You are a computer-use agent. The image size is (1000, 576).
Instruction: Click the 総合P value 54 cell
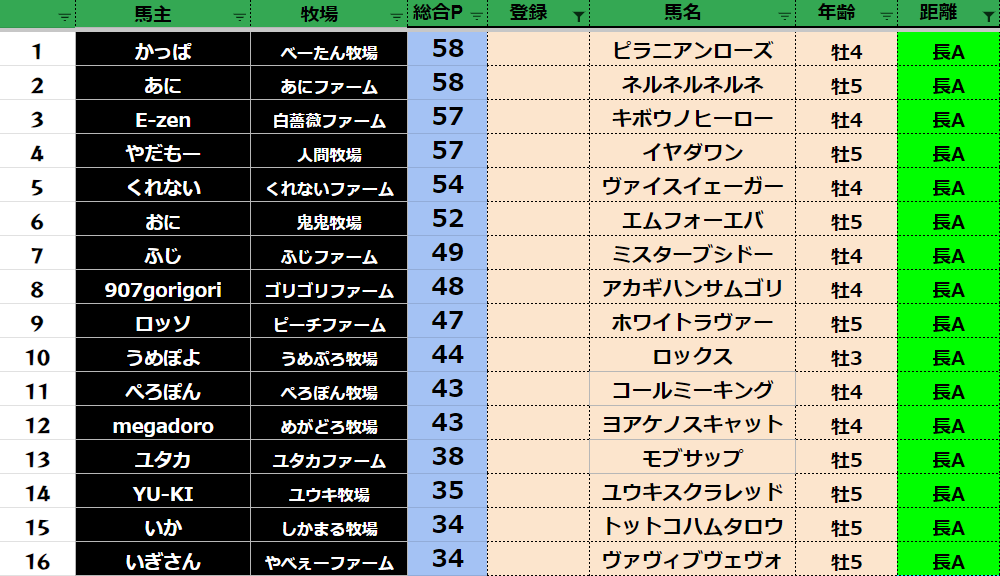point(447,185)
